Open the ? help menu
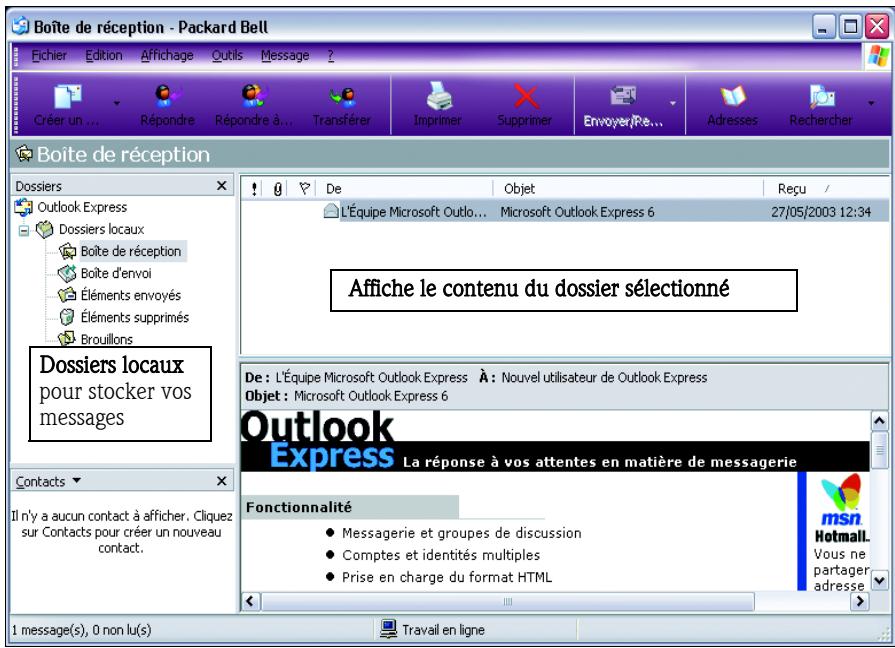Viewport: 895px width, 648px height. 330,55
